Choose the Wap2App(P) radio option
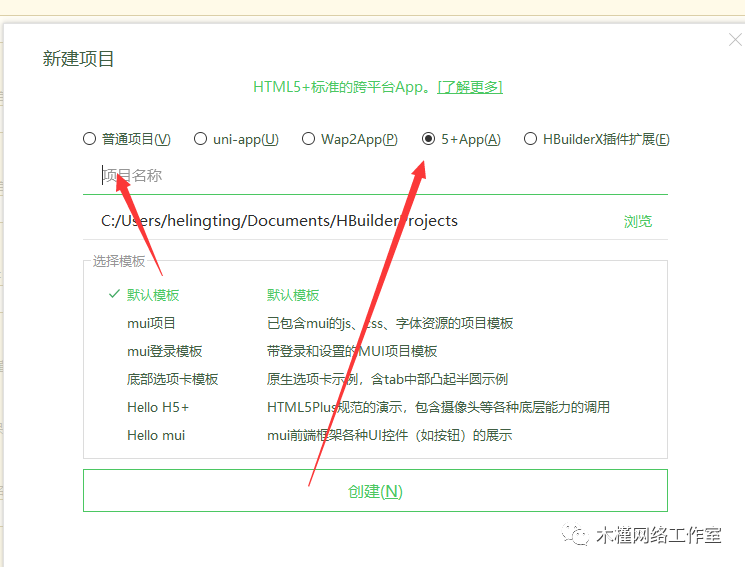This screenshot has width=745, height=567. 308,139
